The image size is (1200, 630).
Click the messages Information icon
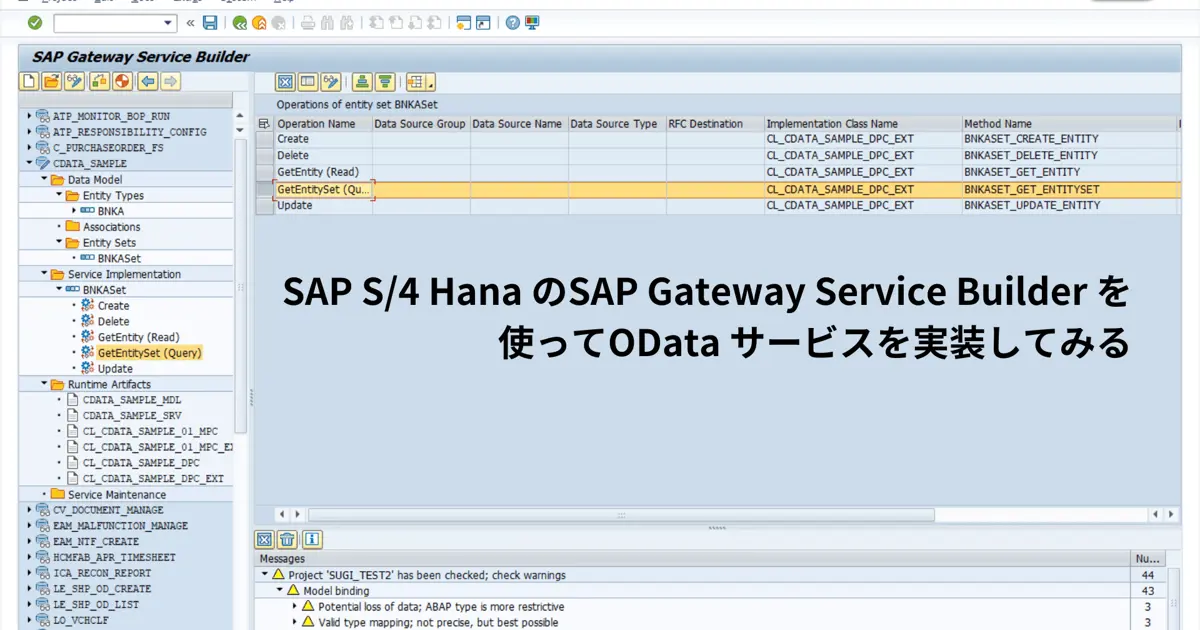point(312,540)
